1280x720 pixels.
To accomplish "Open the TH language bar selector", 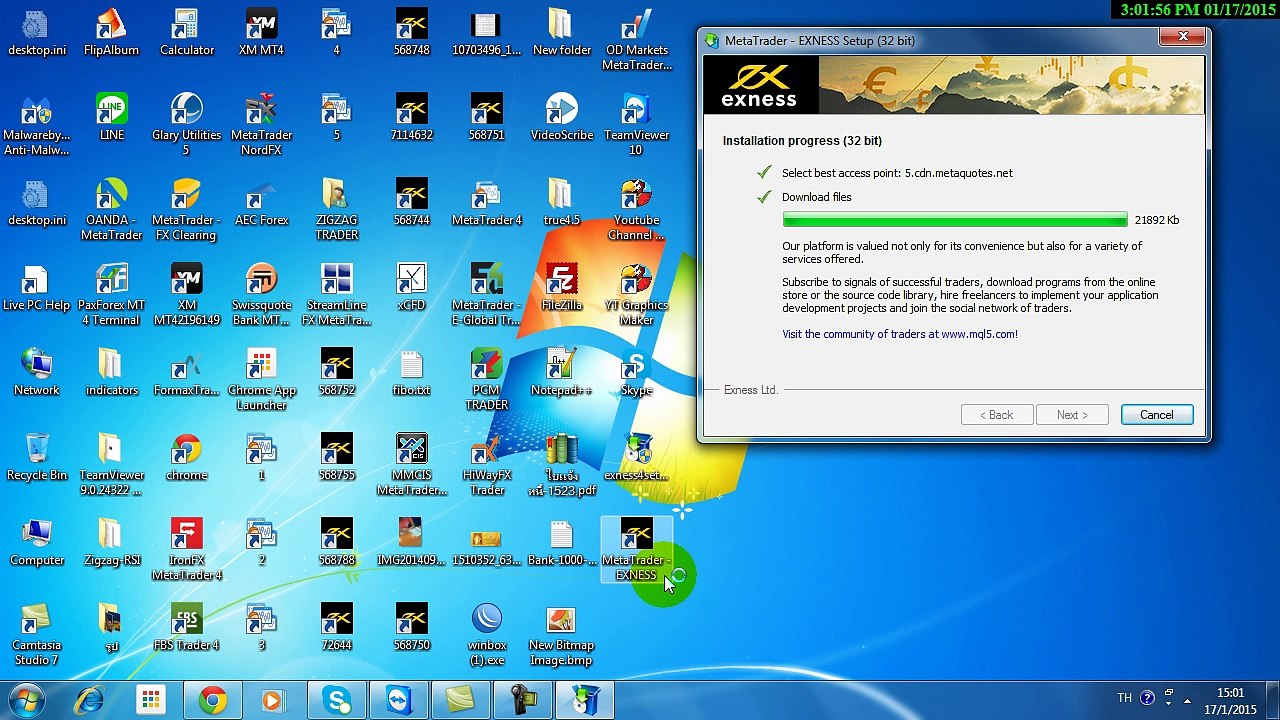I will [x=1124, y=698].
